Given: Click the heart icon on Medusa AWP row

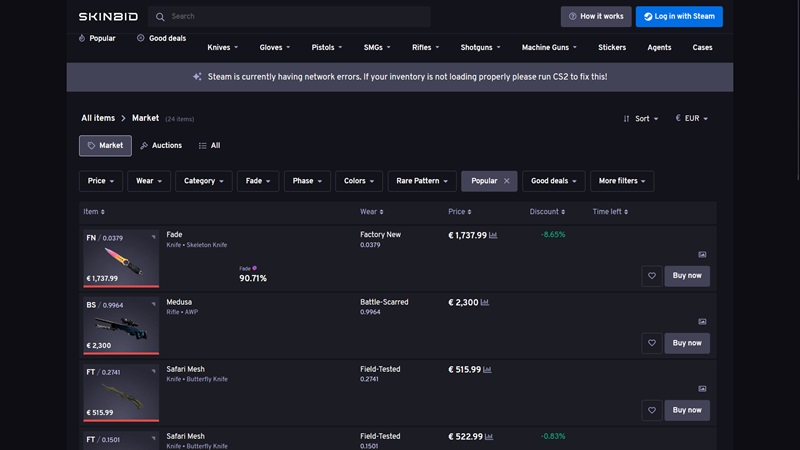Looking at the screenshot, I should [x=652, y=343].
